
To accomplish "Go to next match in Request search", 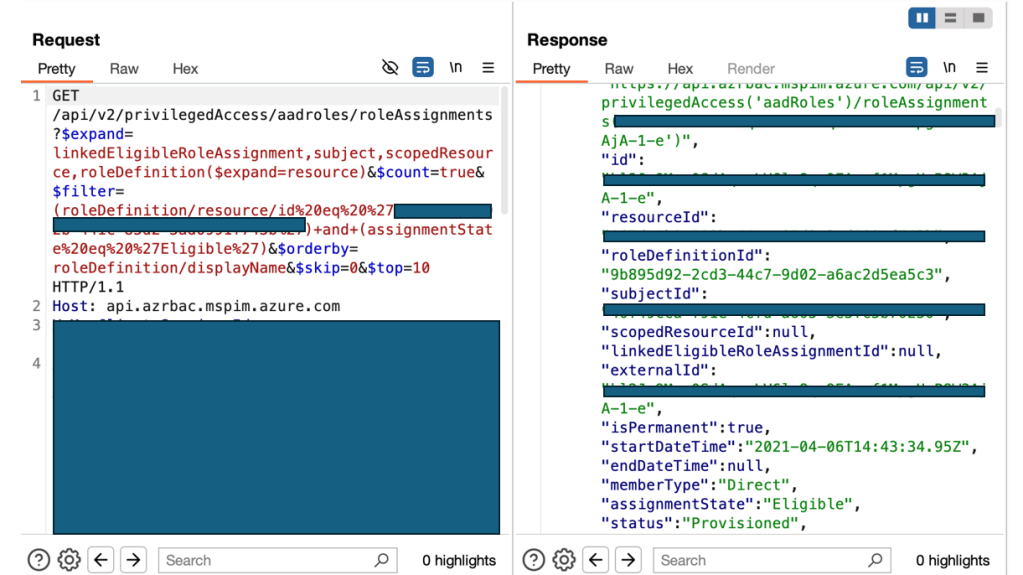I will click(133, 560).
